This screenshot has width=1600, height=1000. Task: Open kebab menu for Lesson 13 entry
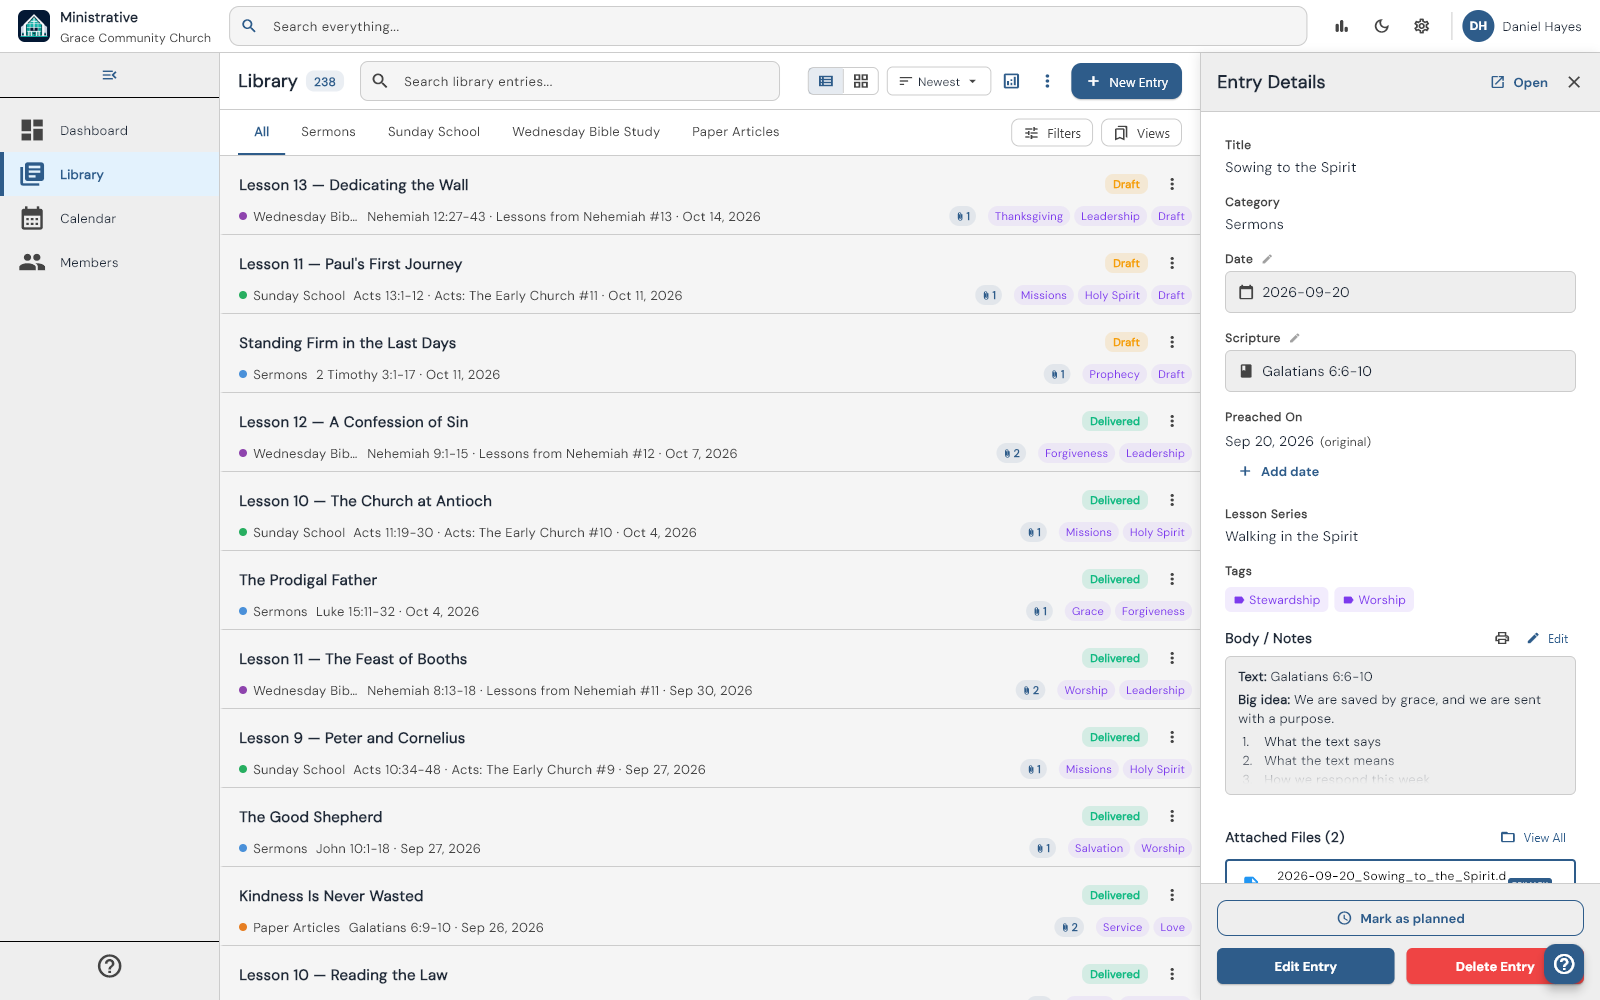pyautogui.click(x=1172, y=184)
